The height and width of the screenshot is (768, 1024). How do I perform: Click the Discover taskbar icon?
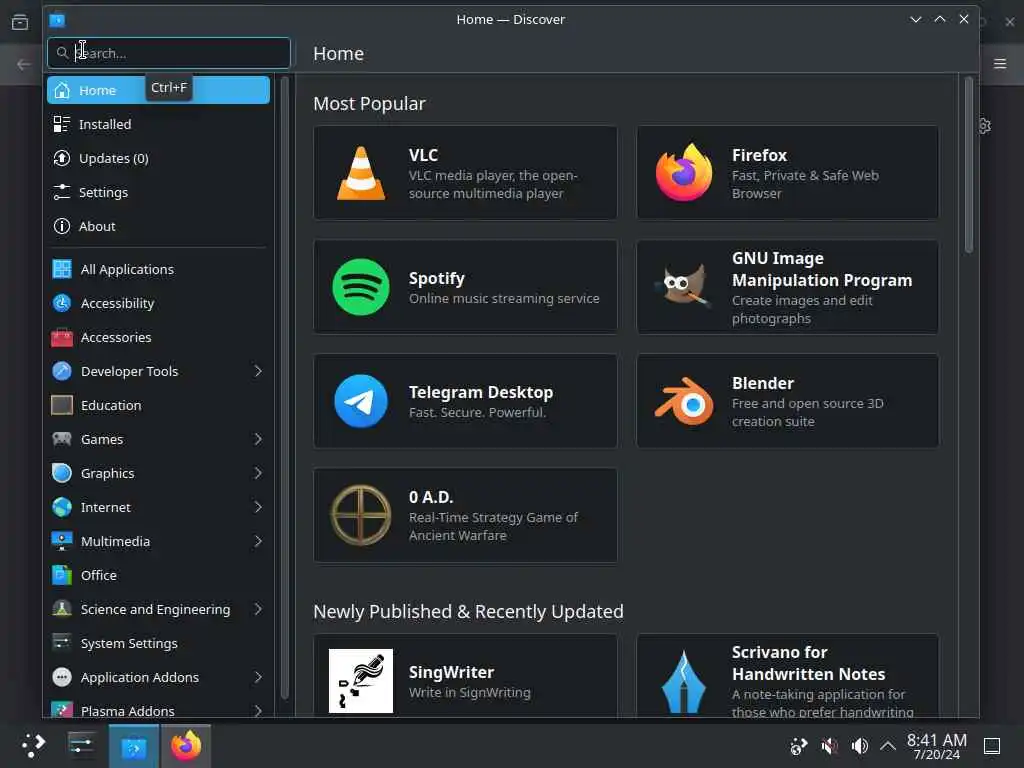click(134, 746)
